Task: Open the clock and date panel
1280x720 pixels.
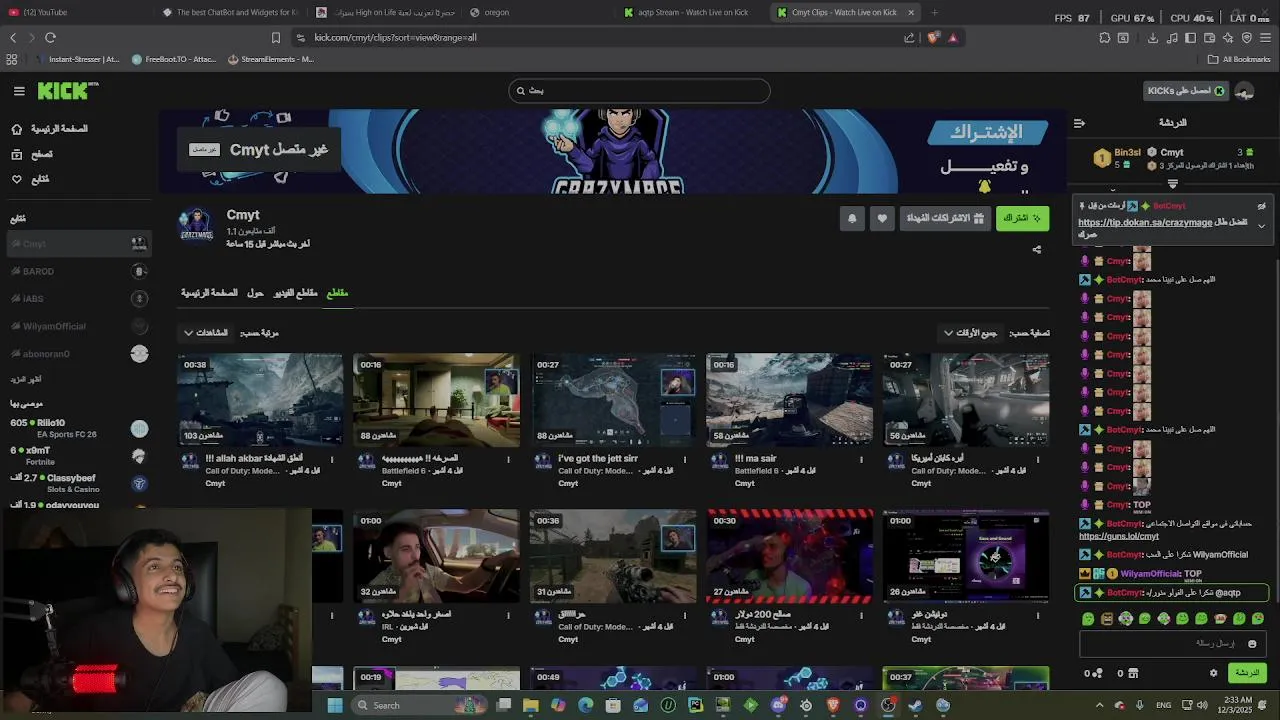Action: coord(1236,705)
